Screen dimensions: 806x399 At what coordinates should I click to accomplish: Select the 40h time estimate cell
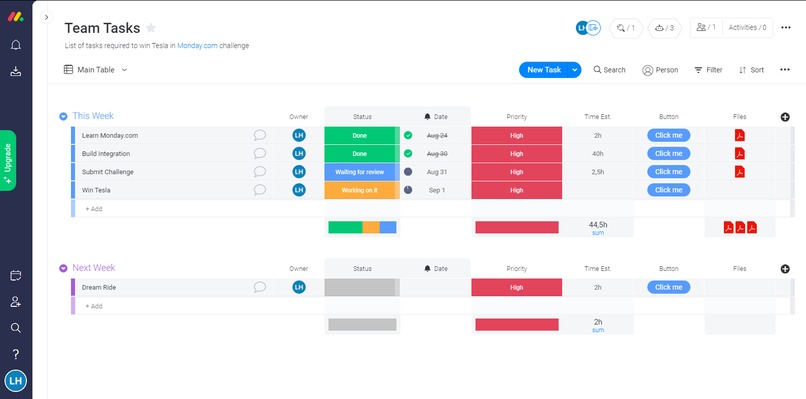(x=598, y=153)
